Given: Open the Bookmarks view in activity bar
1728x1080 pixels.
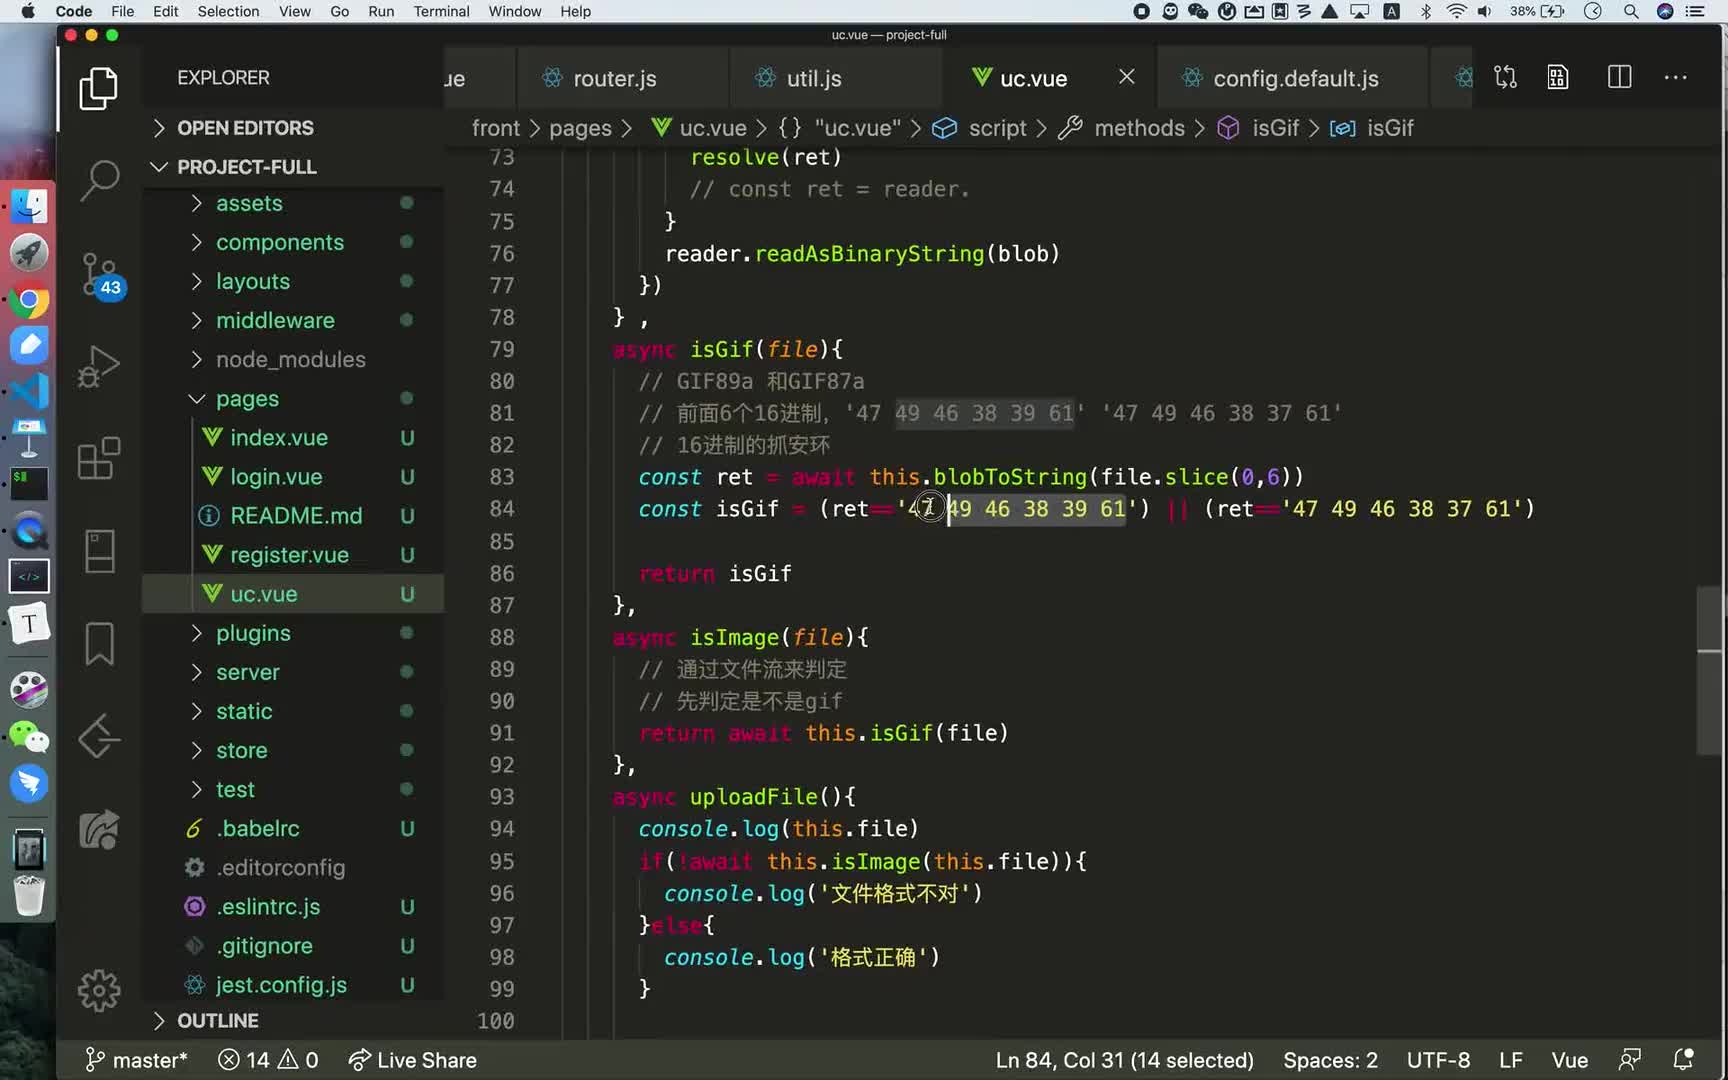Looking at the screenshot, I should click(98, 643).
